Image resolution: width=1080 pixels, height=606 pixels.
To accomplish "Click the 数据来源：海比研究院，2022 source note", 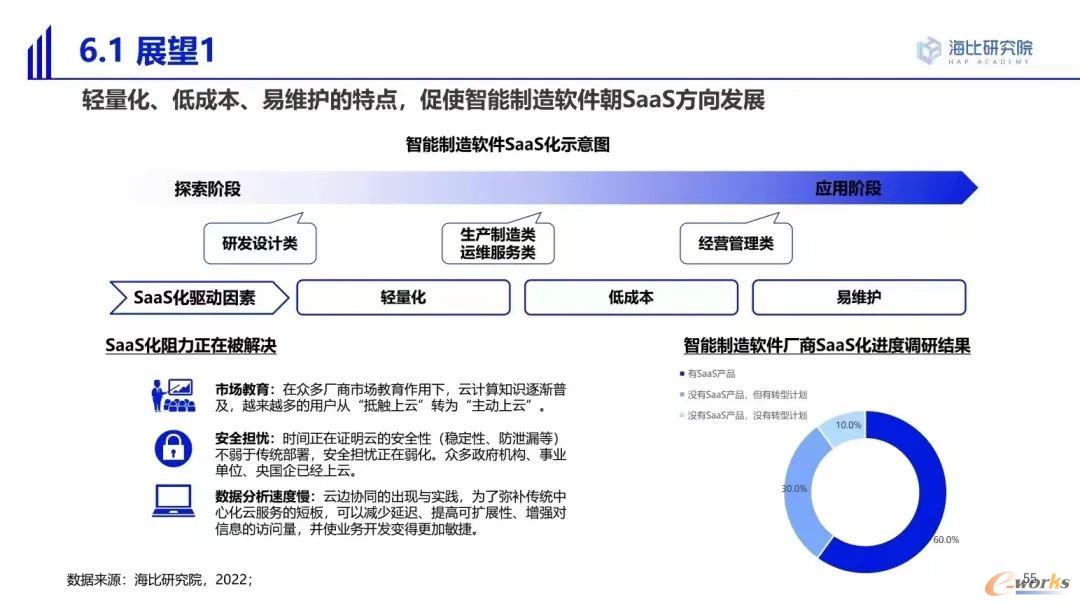I will click(x=160, y=580).
